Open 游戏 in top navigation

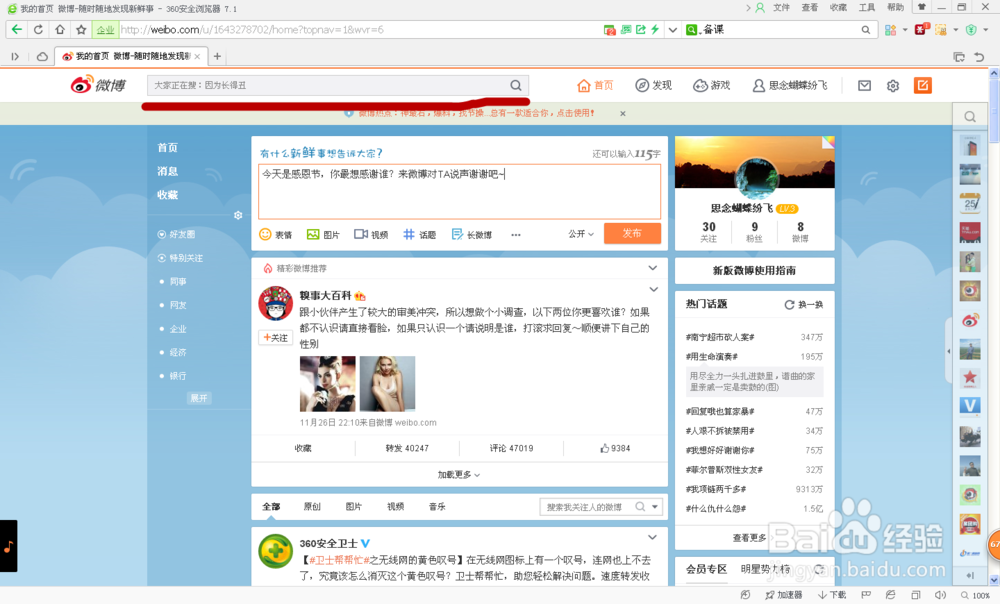[712, 85]
